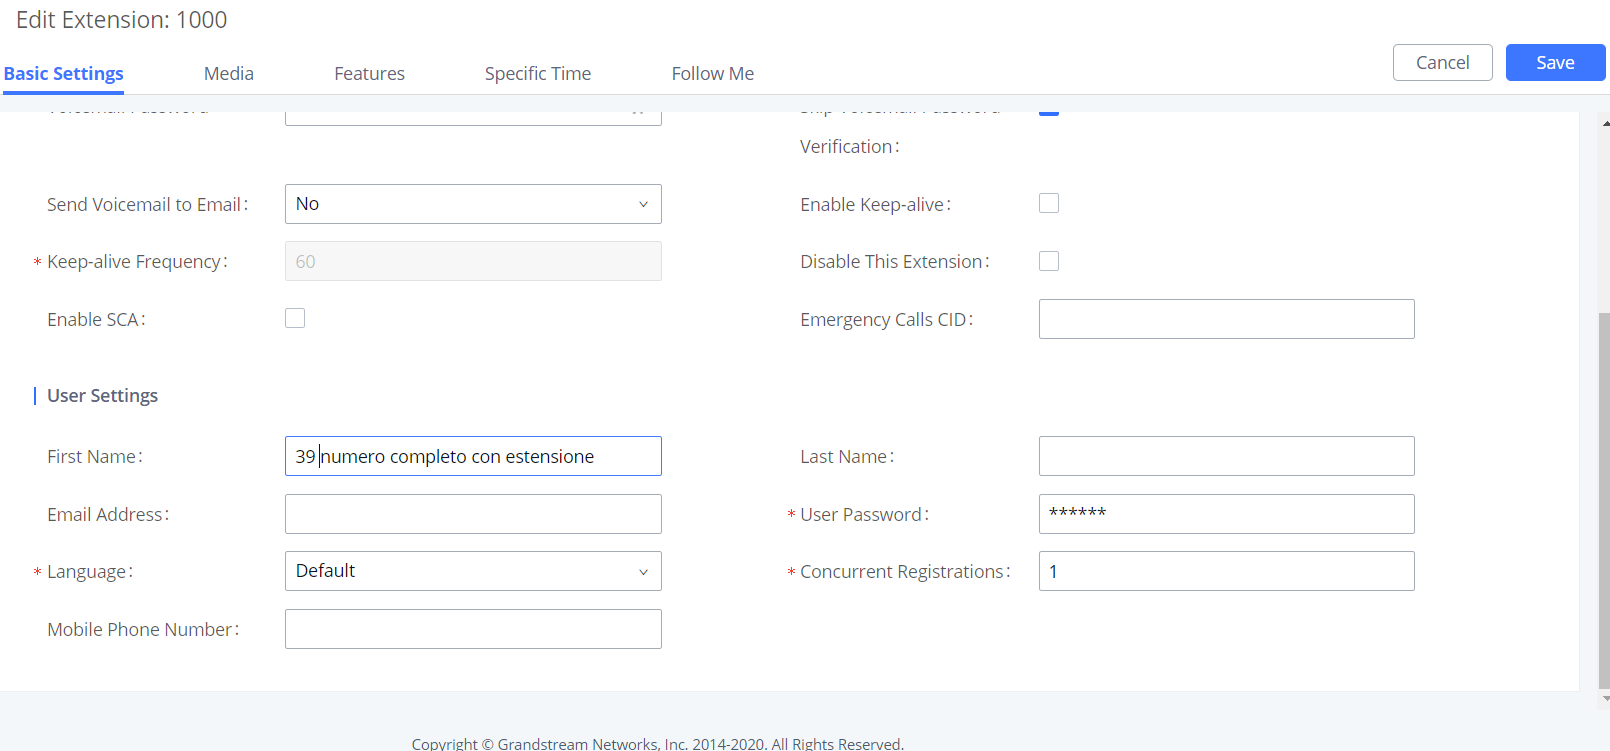Click the Mobile Phone Number field
The height and width of the screenshot is (751, 1610).
[473, 629]
